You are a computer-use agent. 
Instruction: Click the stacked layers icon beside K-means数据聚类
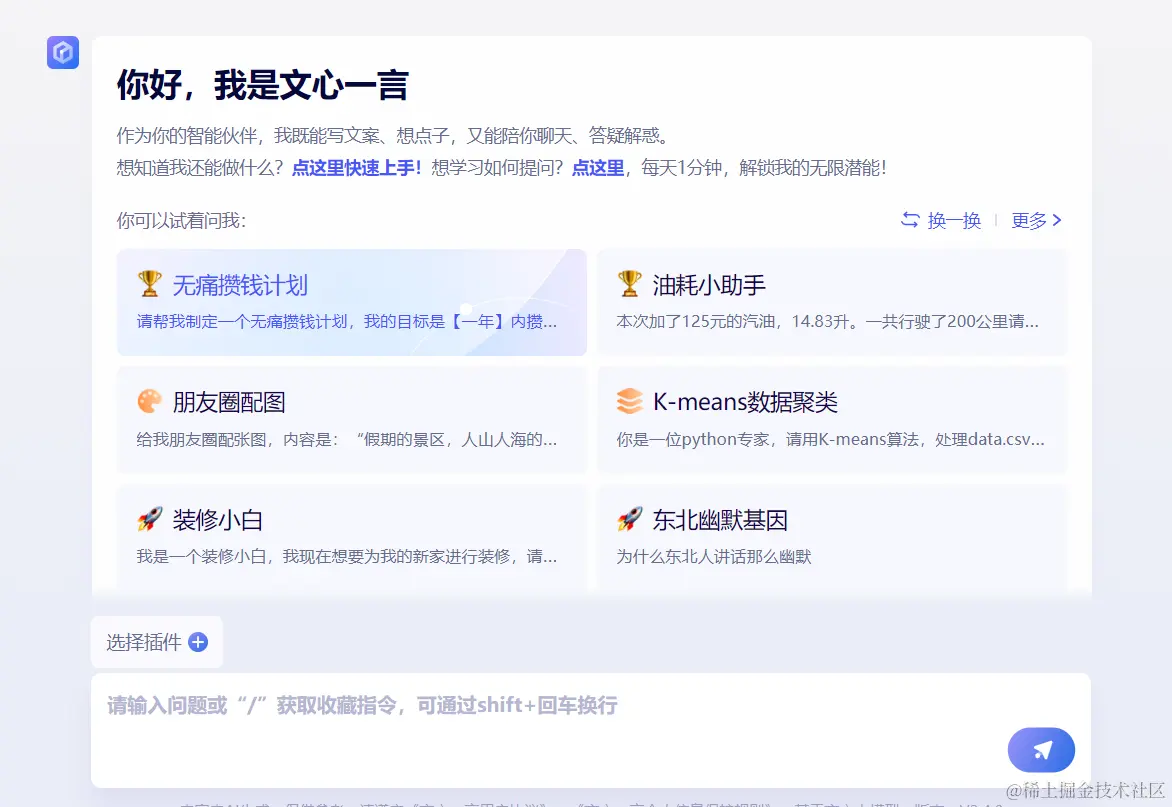click(629, 401)
